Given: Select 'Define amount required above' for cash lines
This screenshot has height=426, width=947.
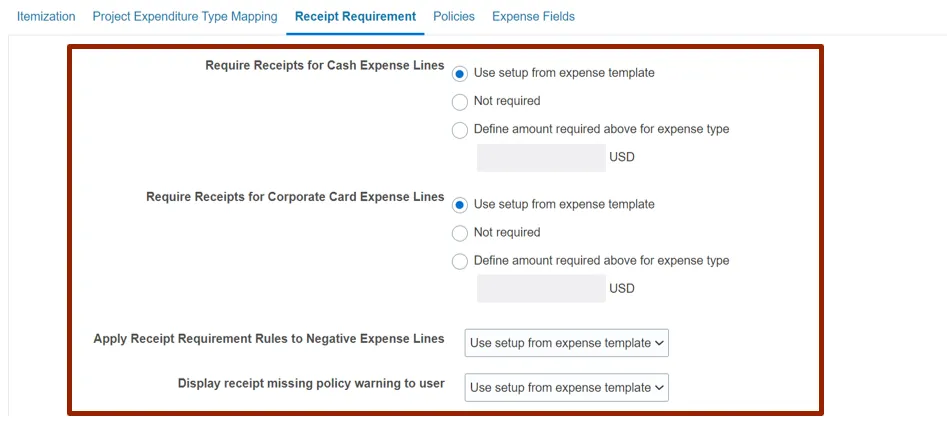Looking at the screenshot, I should [460, 129].
